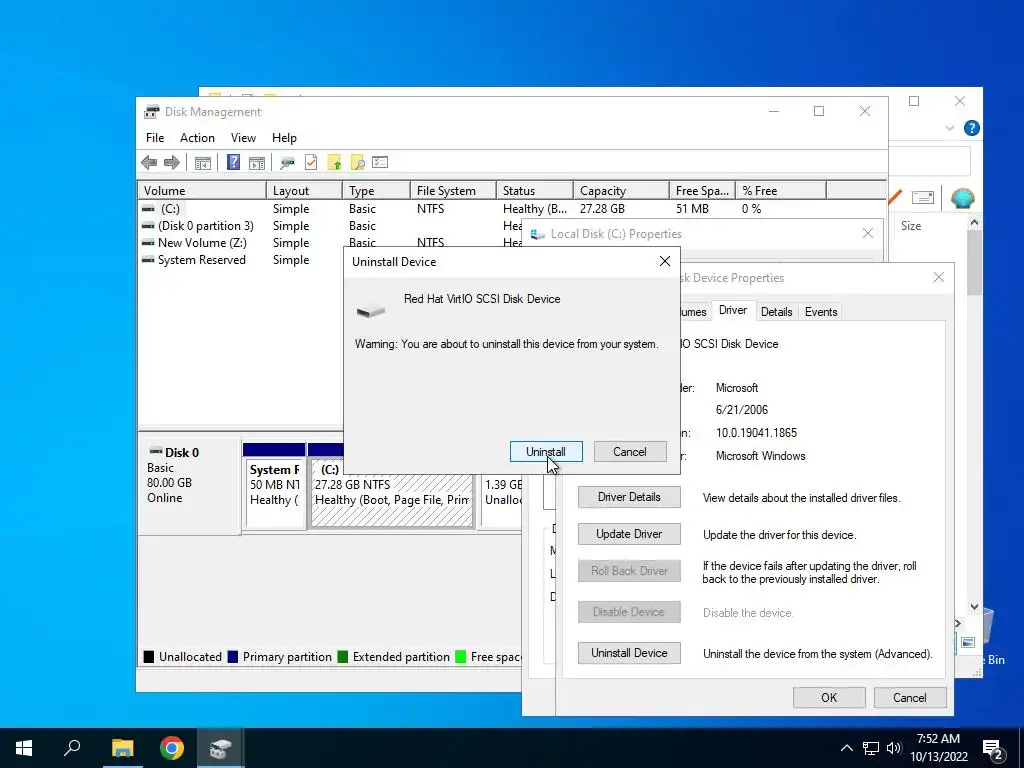Open File Explorer from the taskbar
The height and width of the screenshot is (768, 1024).
122,748
